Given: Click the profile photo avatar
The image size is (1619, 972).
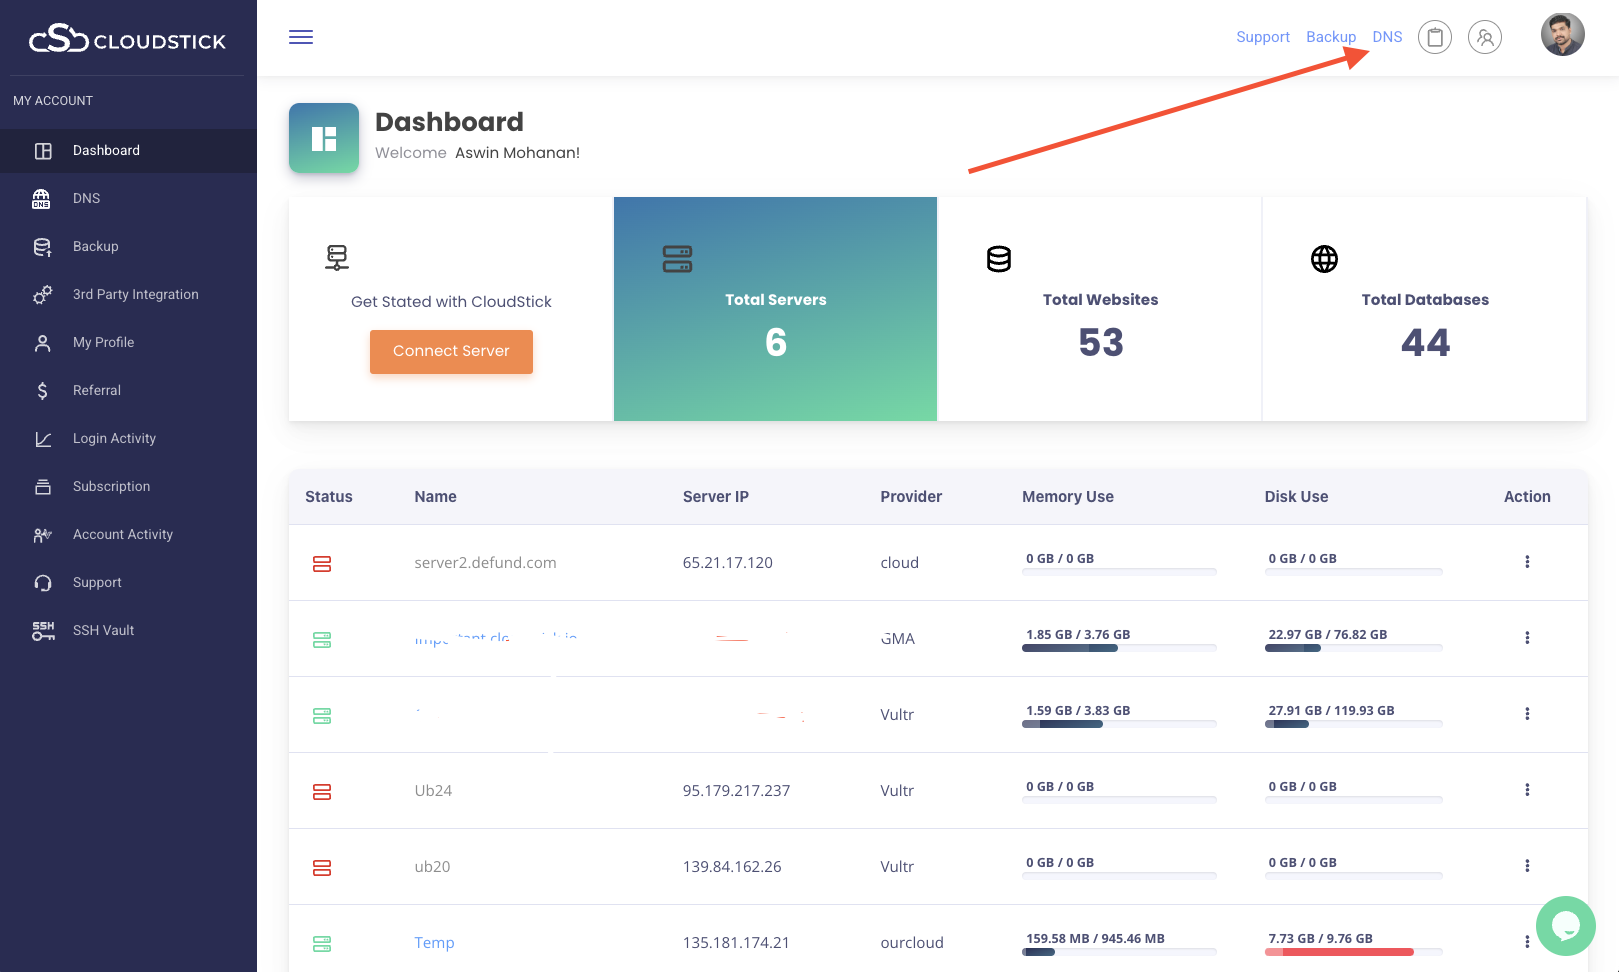Looking at the screenshot, I should 1562,35.
